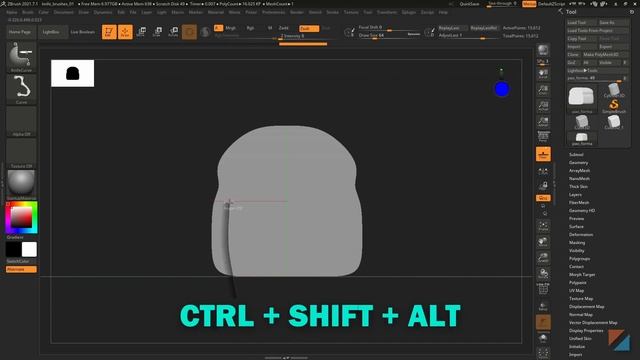
Task: Click the QuickSave button
Action: click(x=469, y=4)
